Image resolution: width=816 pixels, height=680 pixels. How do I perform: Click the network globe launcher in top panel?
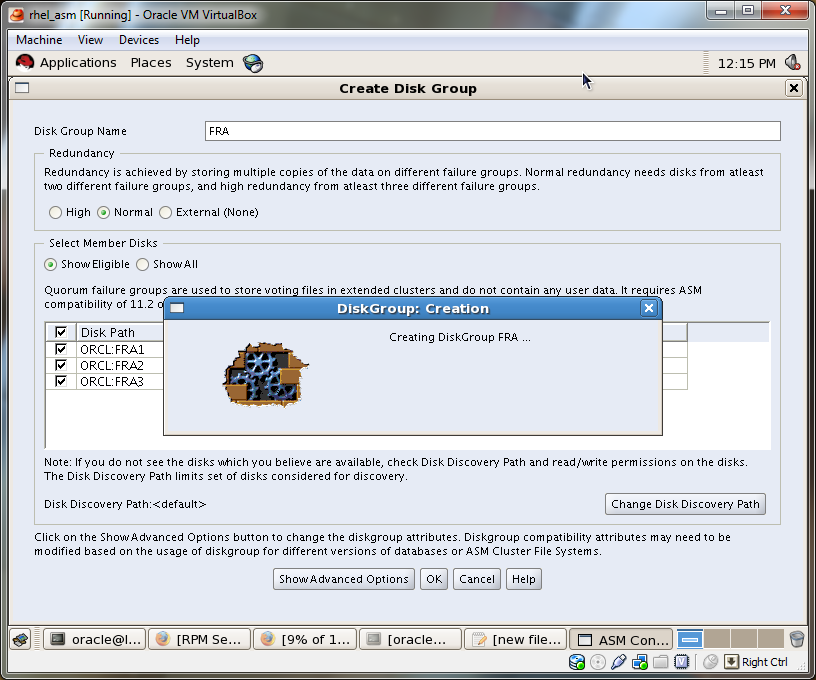click(x=253, y=63)
